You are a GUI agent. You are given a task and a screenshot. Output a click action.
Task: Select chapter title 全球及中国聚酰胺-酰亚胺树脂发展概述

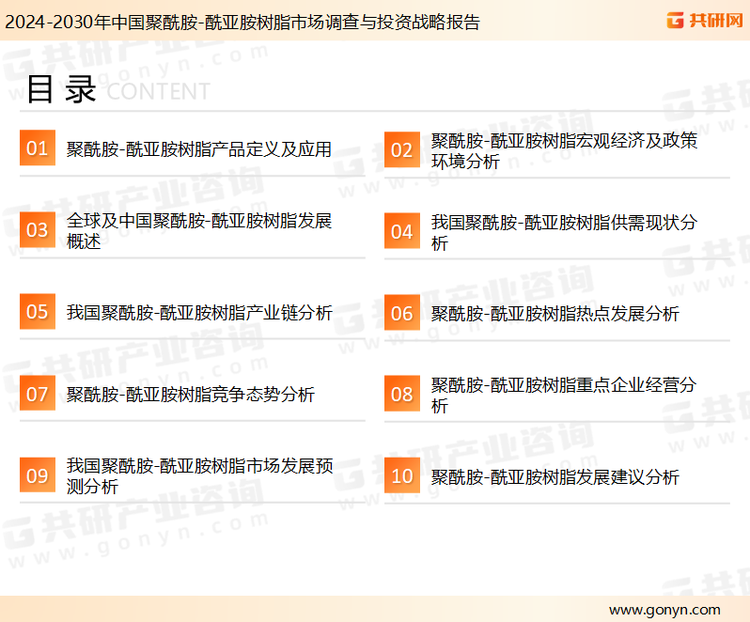pos(199,231)
